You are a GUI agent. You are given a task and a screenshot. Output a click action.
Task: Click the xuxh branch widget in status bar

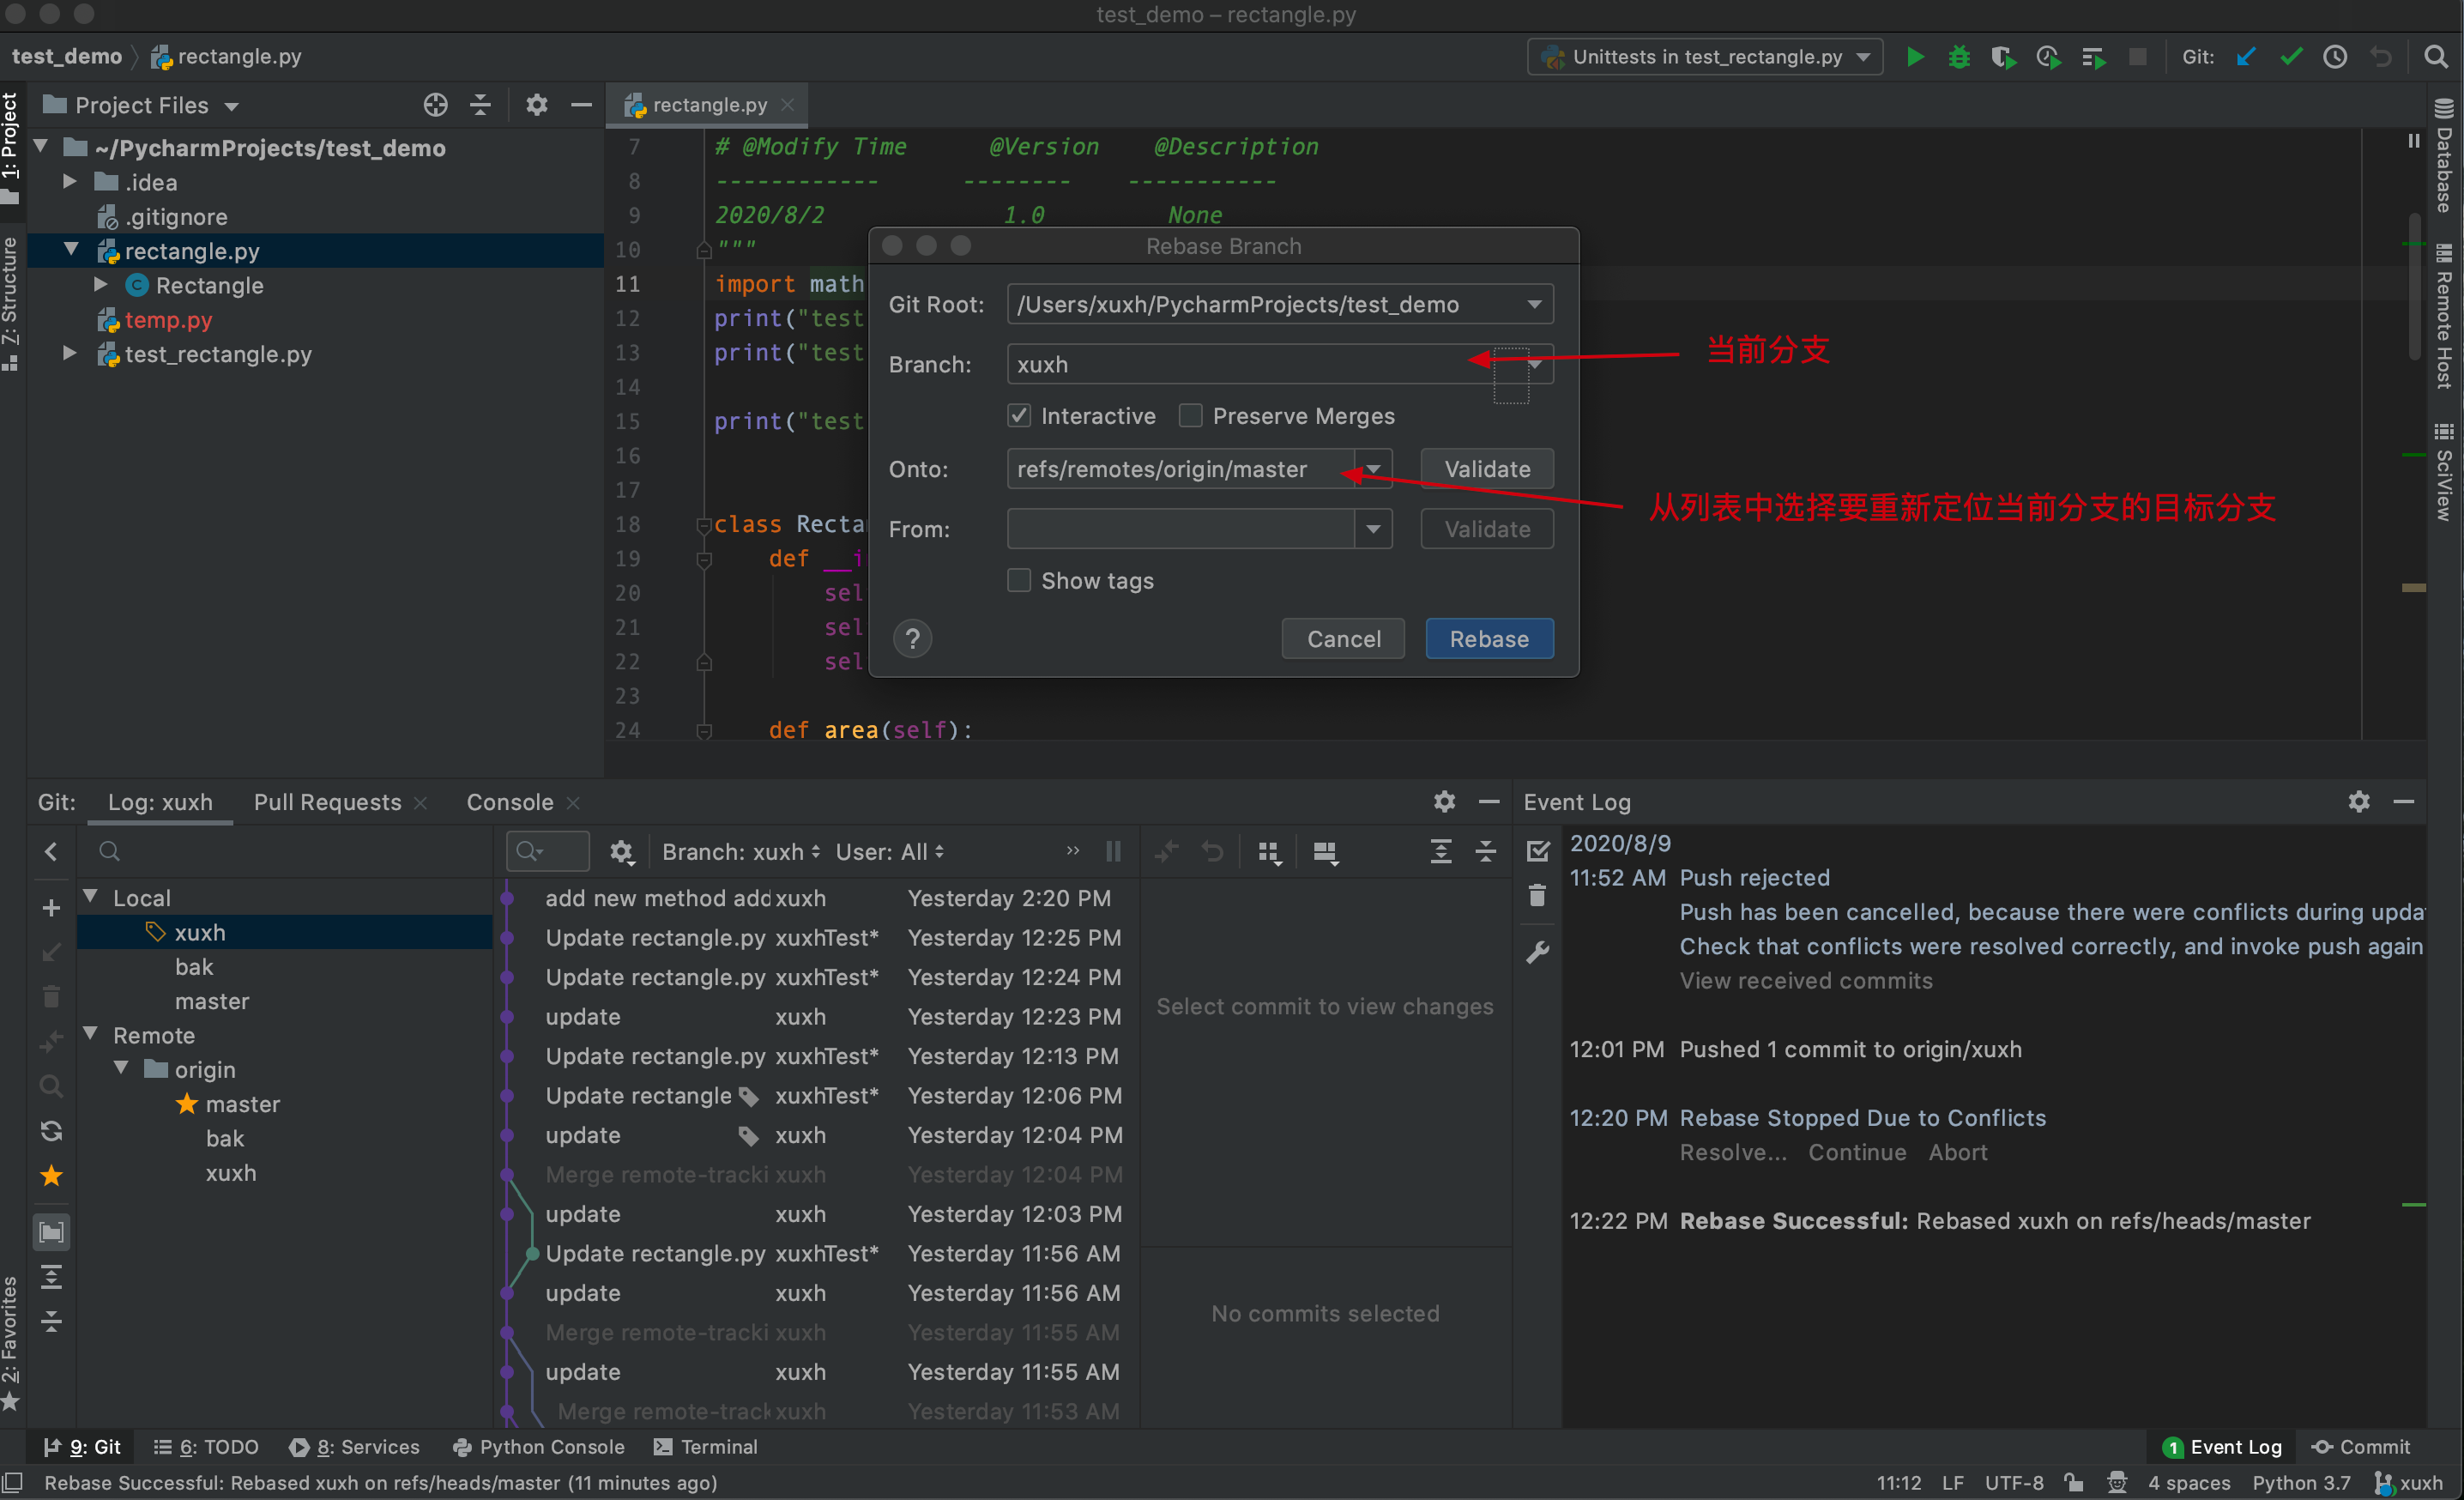[2410, 1483]
